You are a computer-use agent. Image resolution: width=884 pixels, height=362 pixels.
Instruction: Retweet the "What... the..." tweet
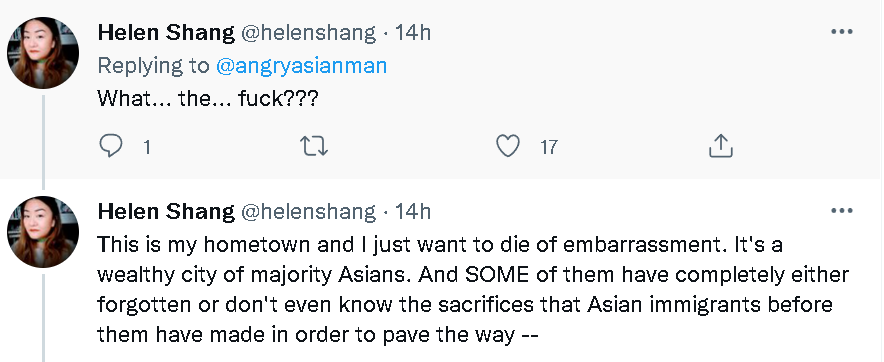point(313,147)
